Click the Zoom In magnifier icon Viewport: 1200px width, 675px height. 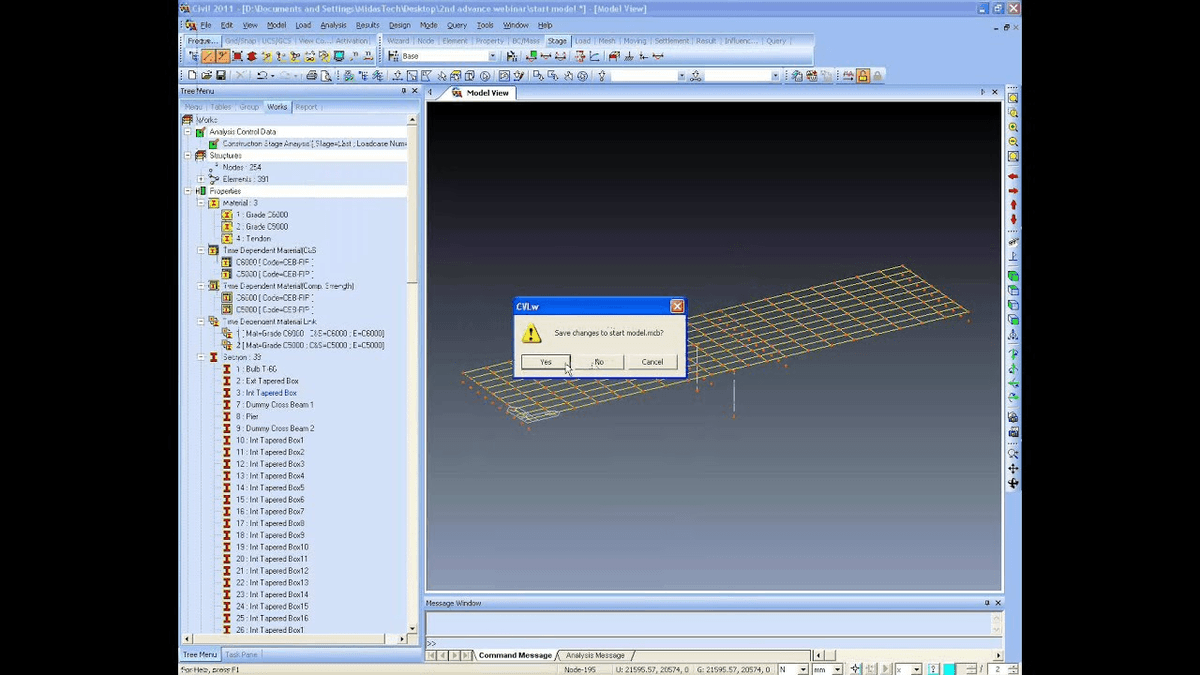click(x=1013, y=128)
